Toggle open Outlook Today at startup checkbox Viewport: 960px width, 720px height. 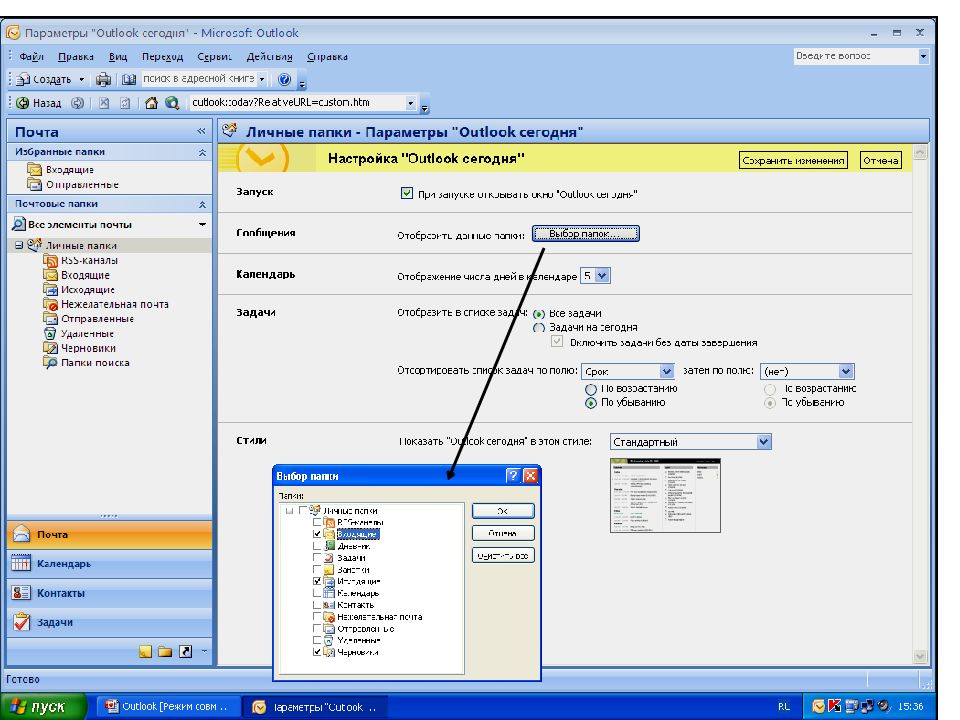click(x=407, y=193)
